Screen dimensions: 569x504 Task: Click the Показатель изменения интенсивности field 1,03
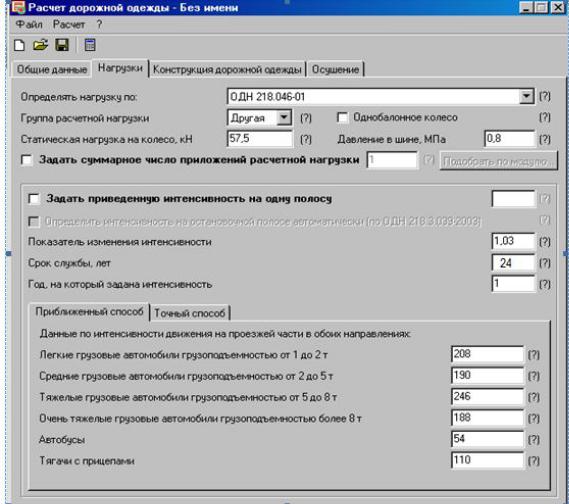click(513, 241)
